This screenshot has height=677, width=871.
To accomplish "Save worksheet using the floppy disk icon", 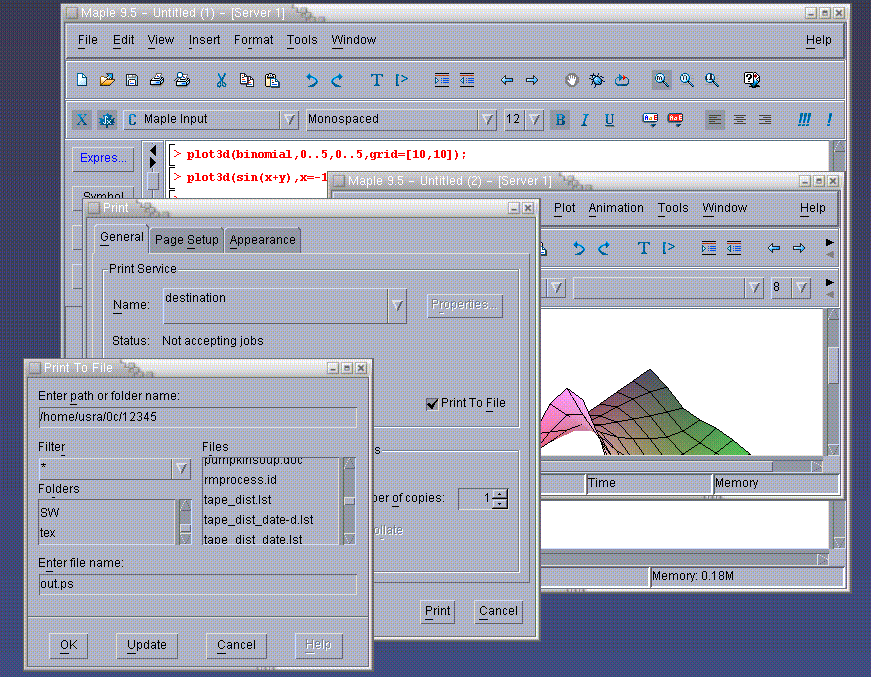I will tap(132, 79).
